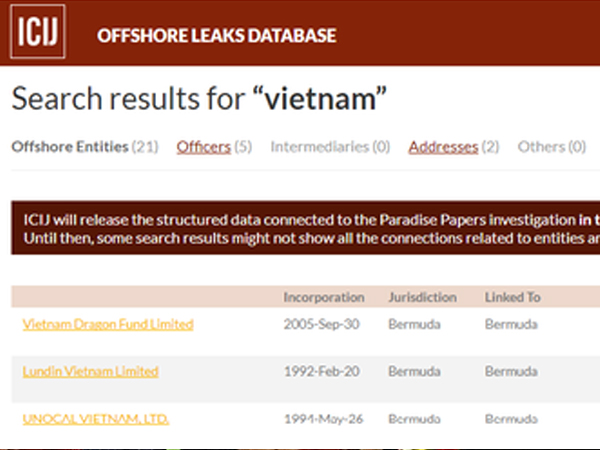
Task: Click Bermuda jurisdiction for Lundin Vietnam Limited
Action: coord(414,371)
